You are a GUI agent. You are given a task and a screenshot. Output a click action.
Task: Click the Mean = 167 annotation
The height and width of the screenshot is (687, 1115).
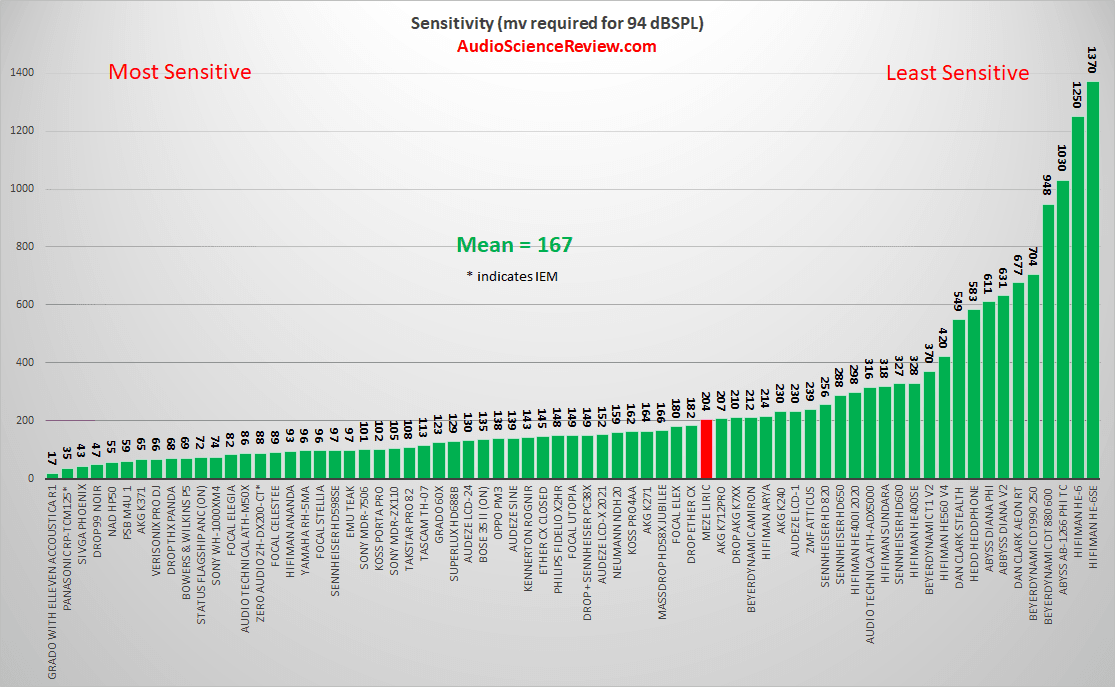click(514, 245)
